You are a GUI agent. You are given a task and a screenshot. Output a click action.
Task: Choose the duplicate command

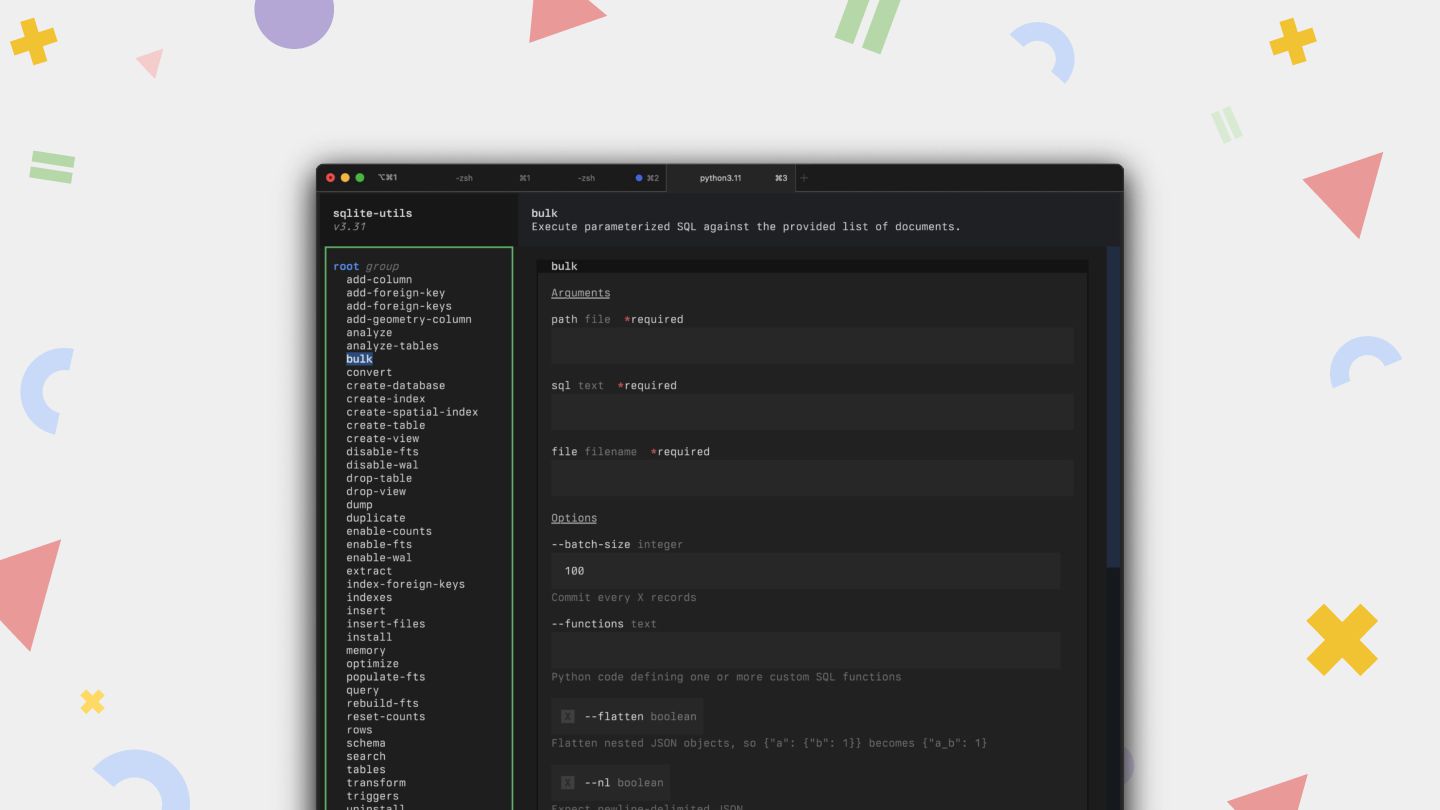(376, 518)
